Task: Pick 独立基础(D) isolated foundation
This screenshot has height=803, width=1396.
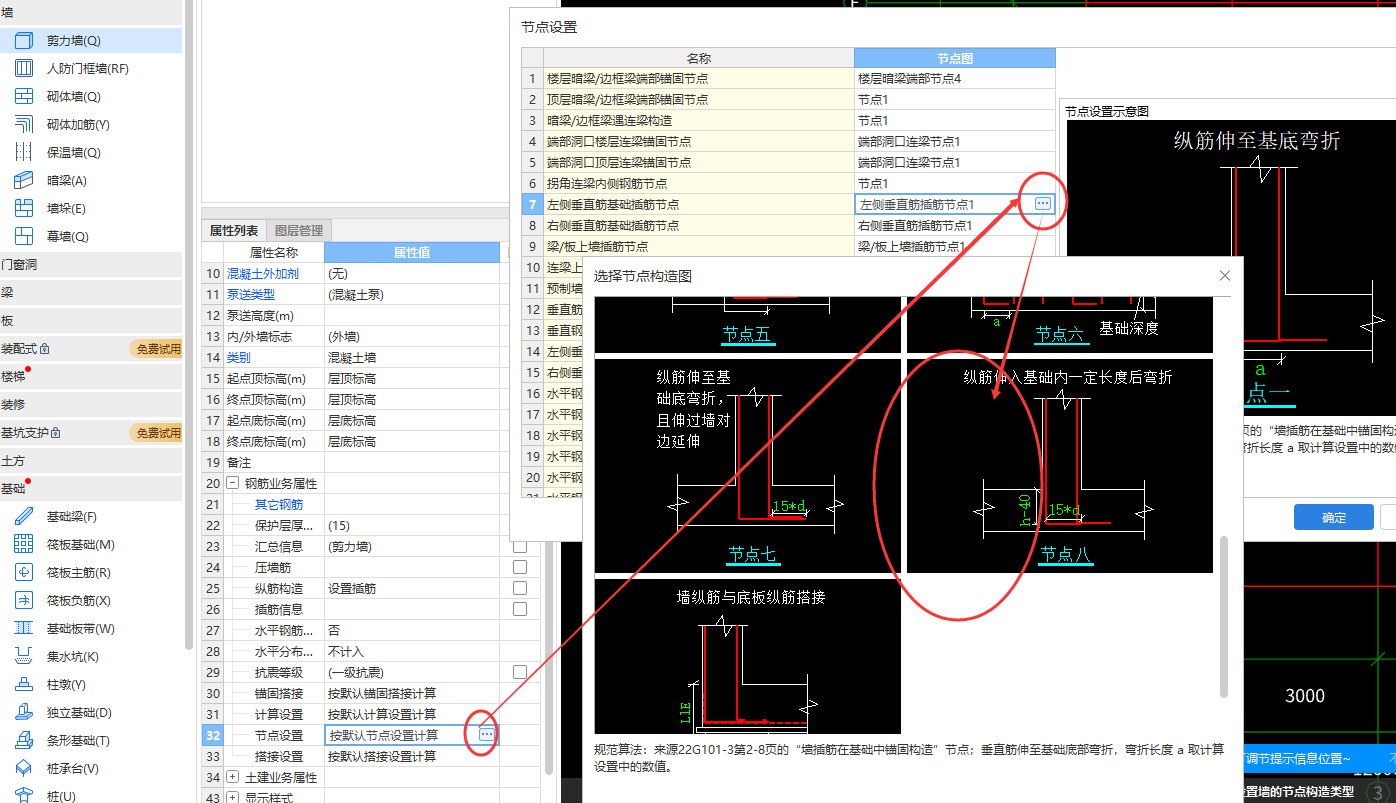Action: (90, 713)
